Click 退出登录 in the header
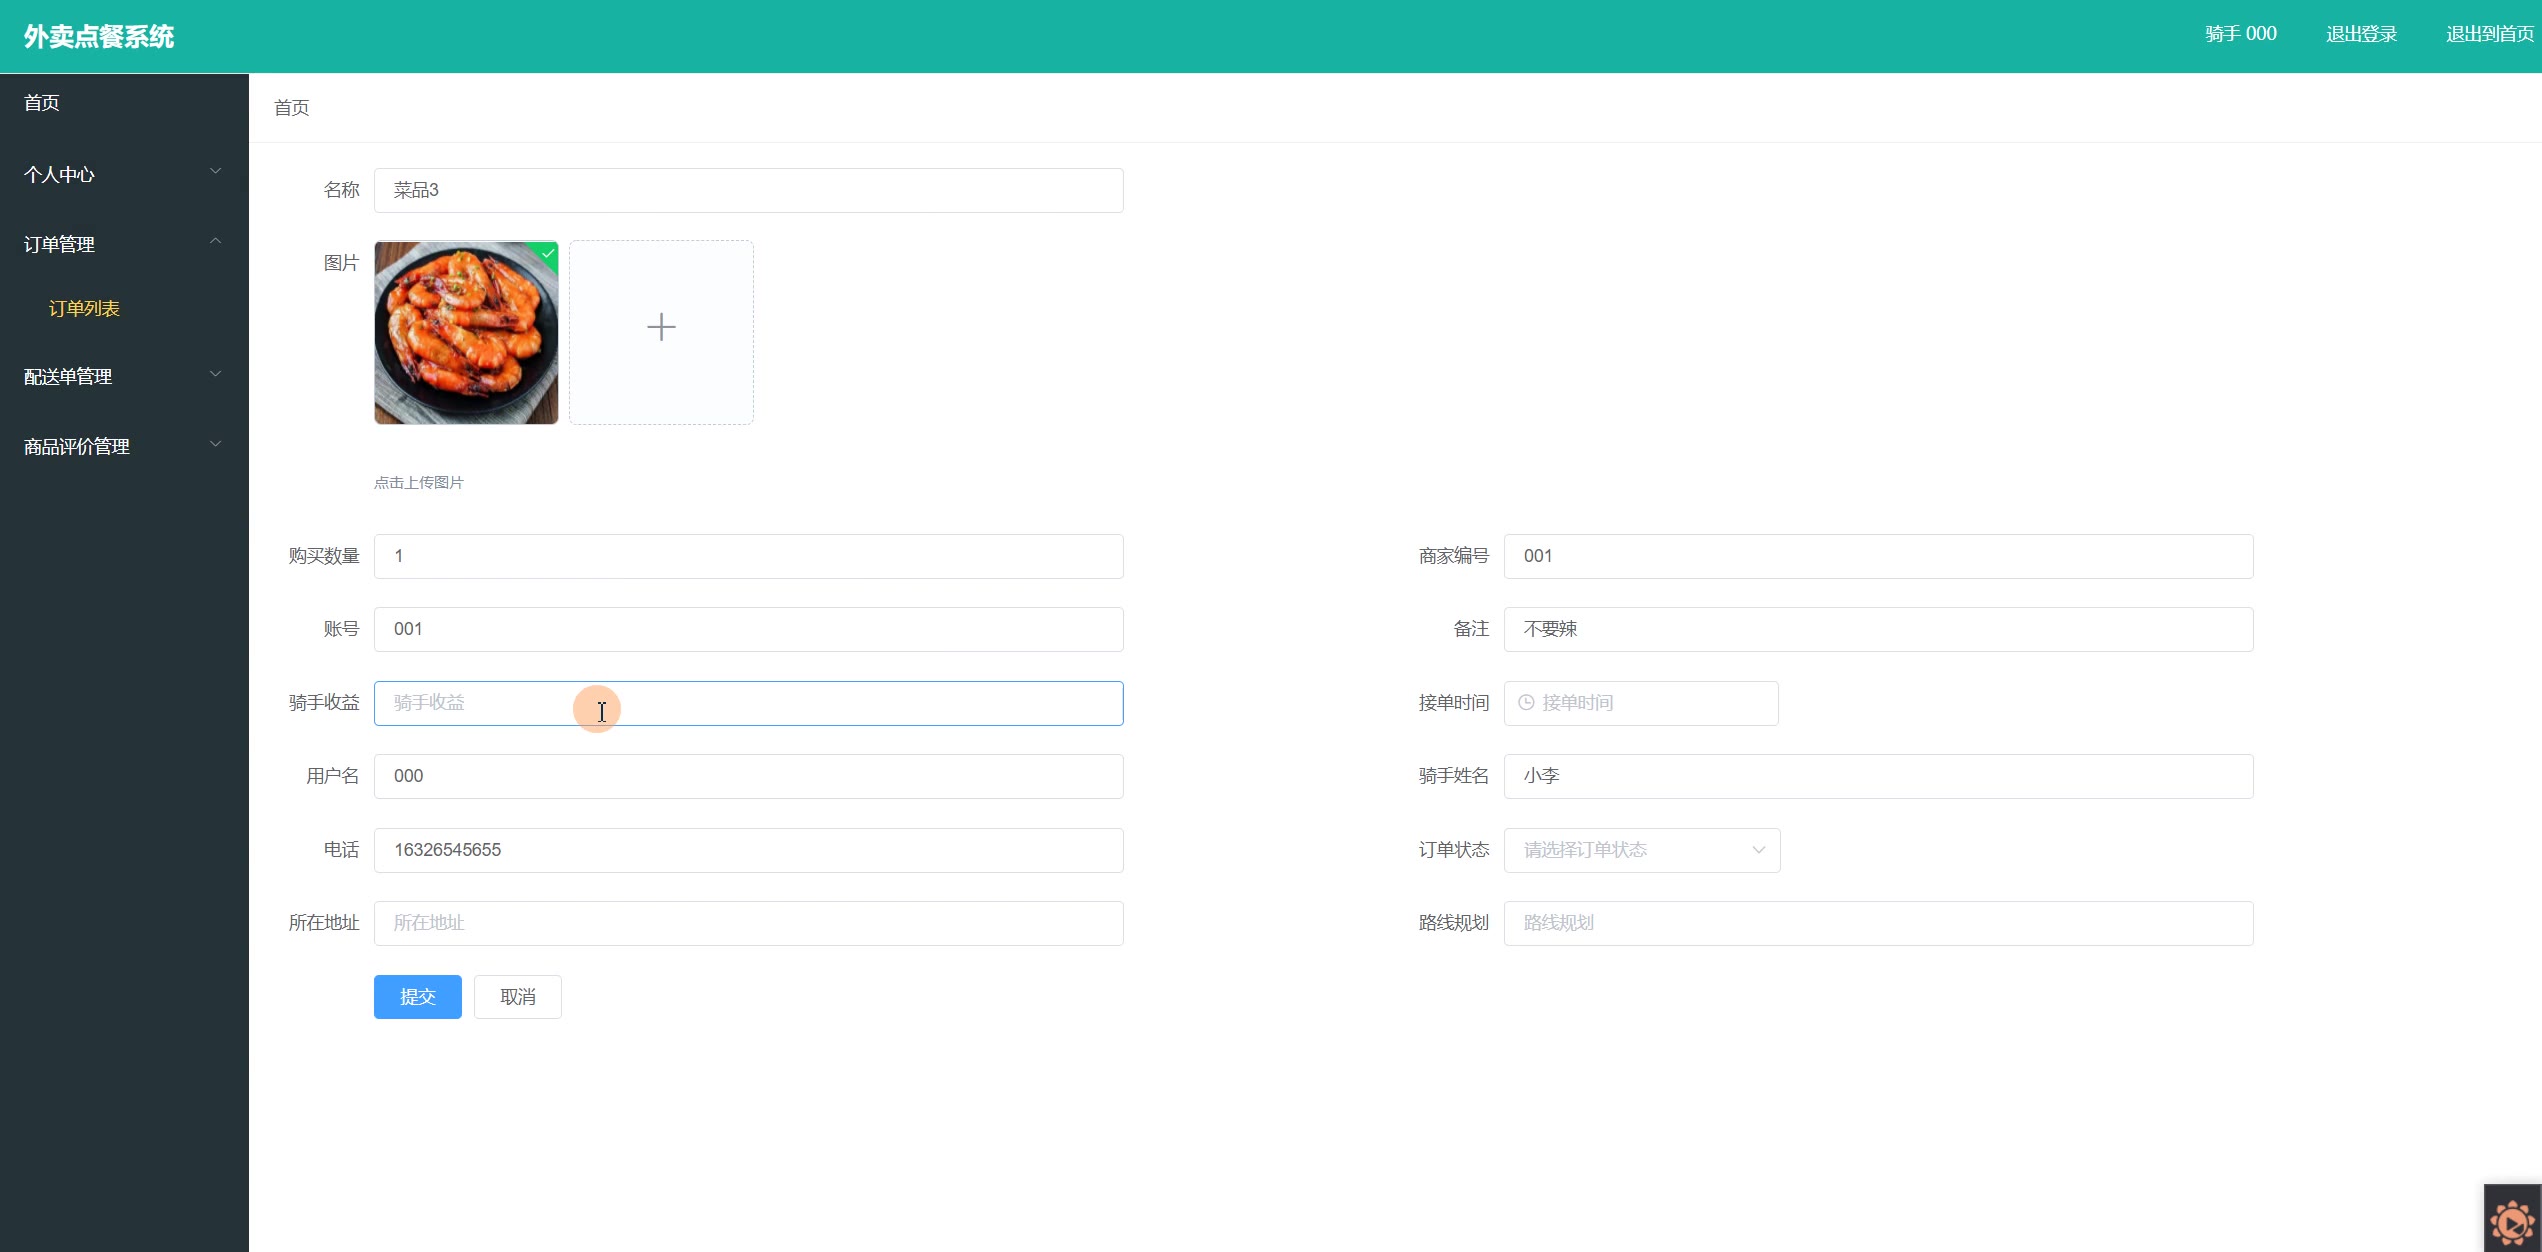 2361,34
